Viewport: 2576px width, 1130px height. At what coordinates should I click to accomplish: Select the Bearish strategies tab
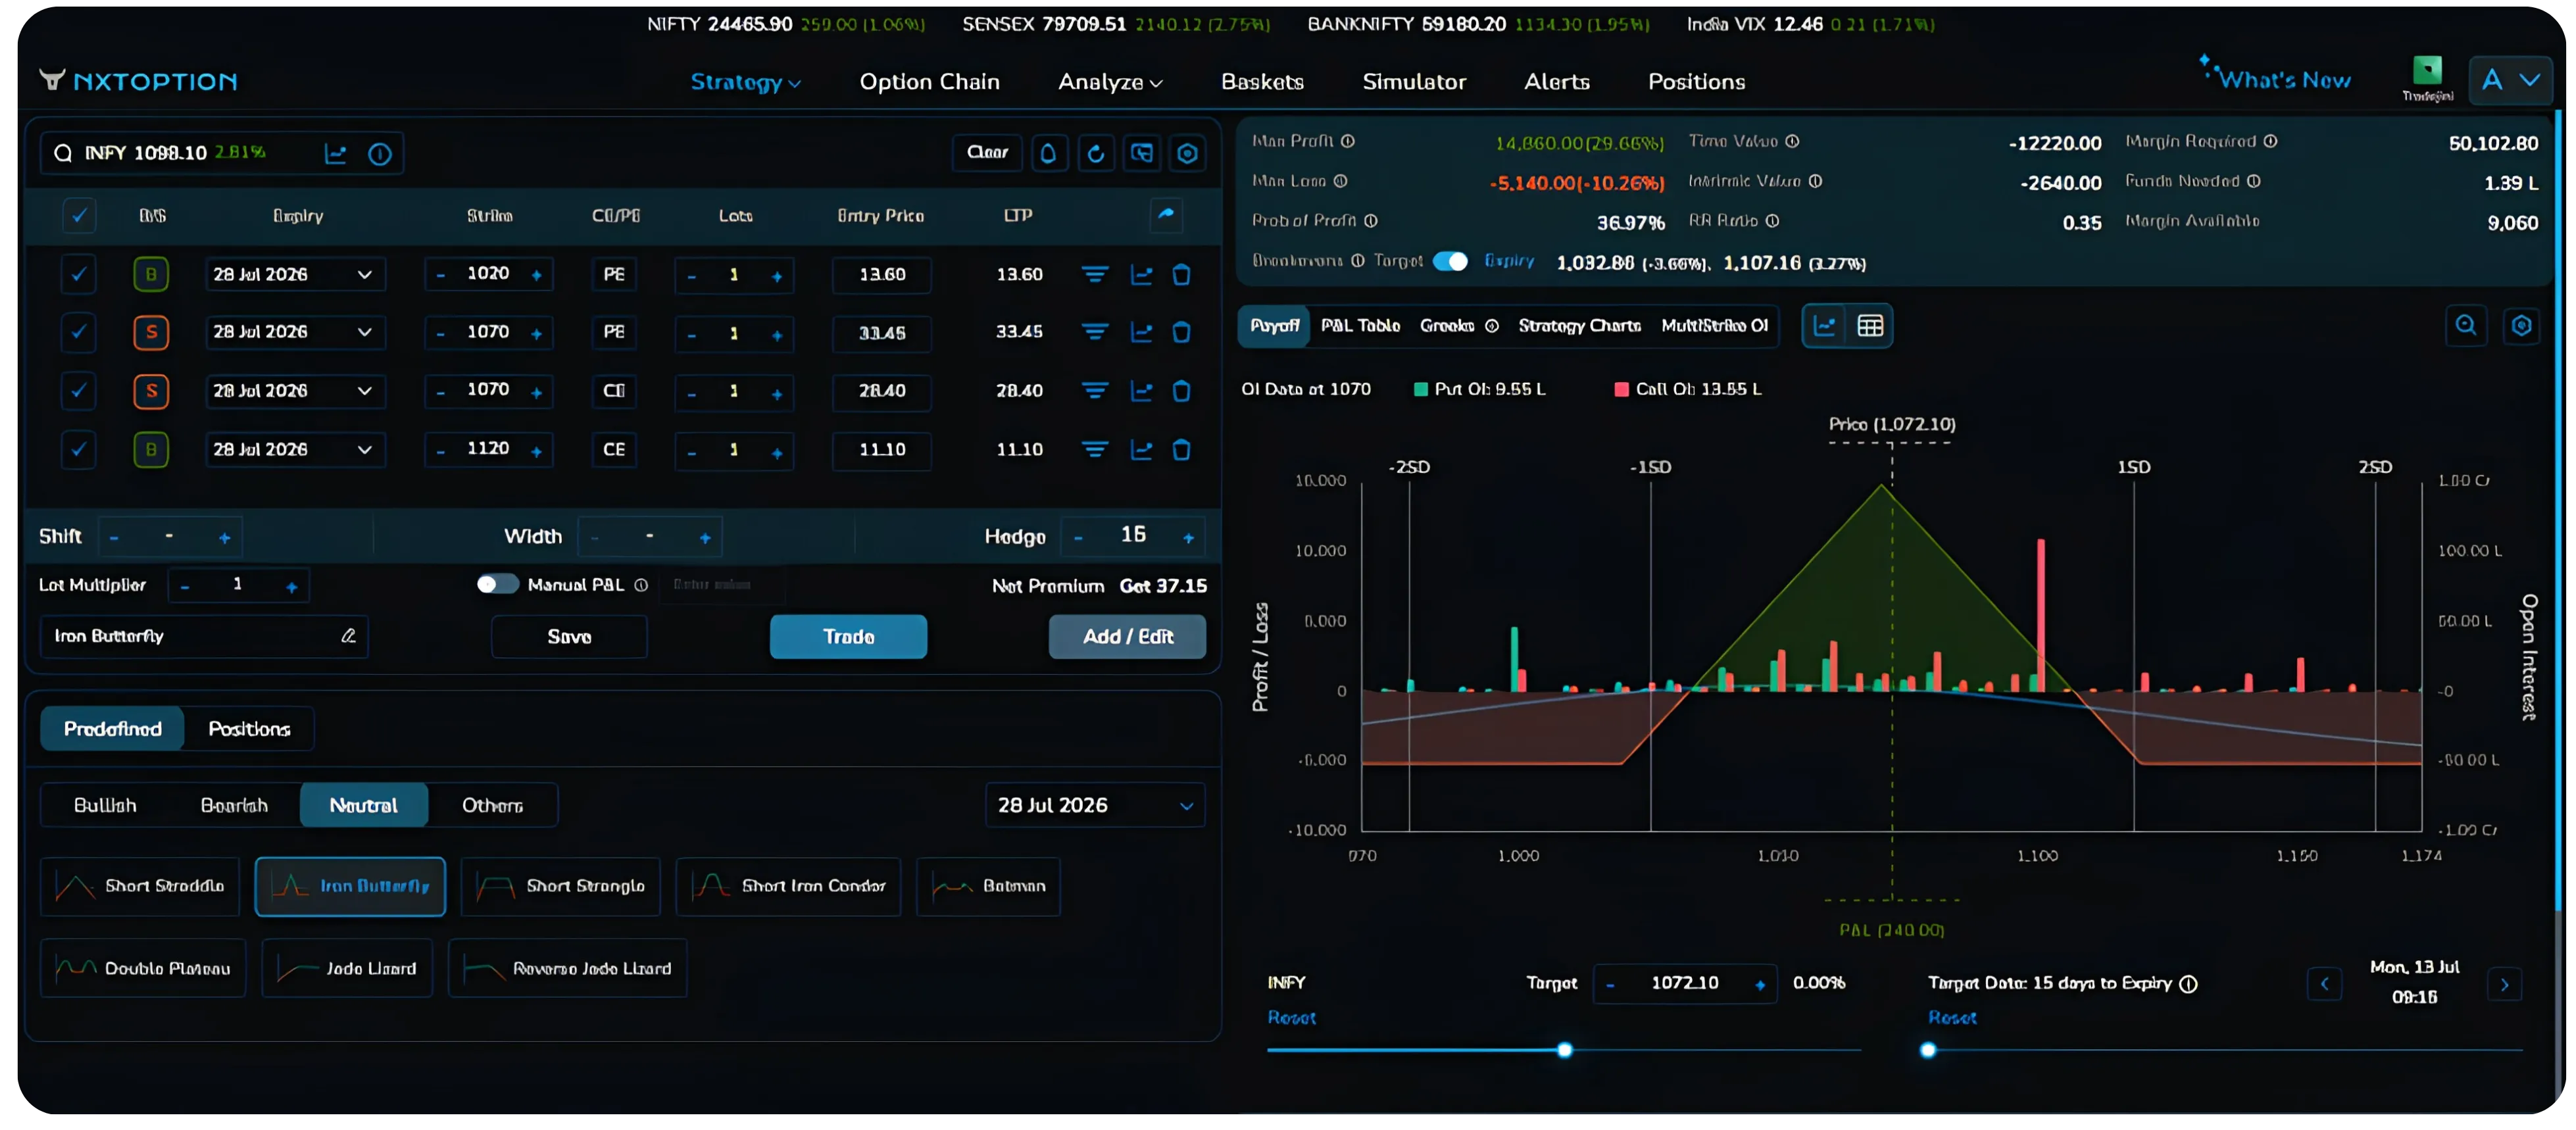(x=234, y=806)
